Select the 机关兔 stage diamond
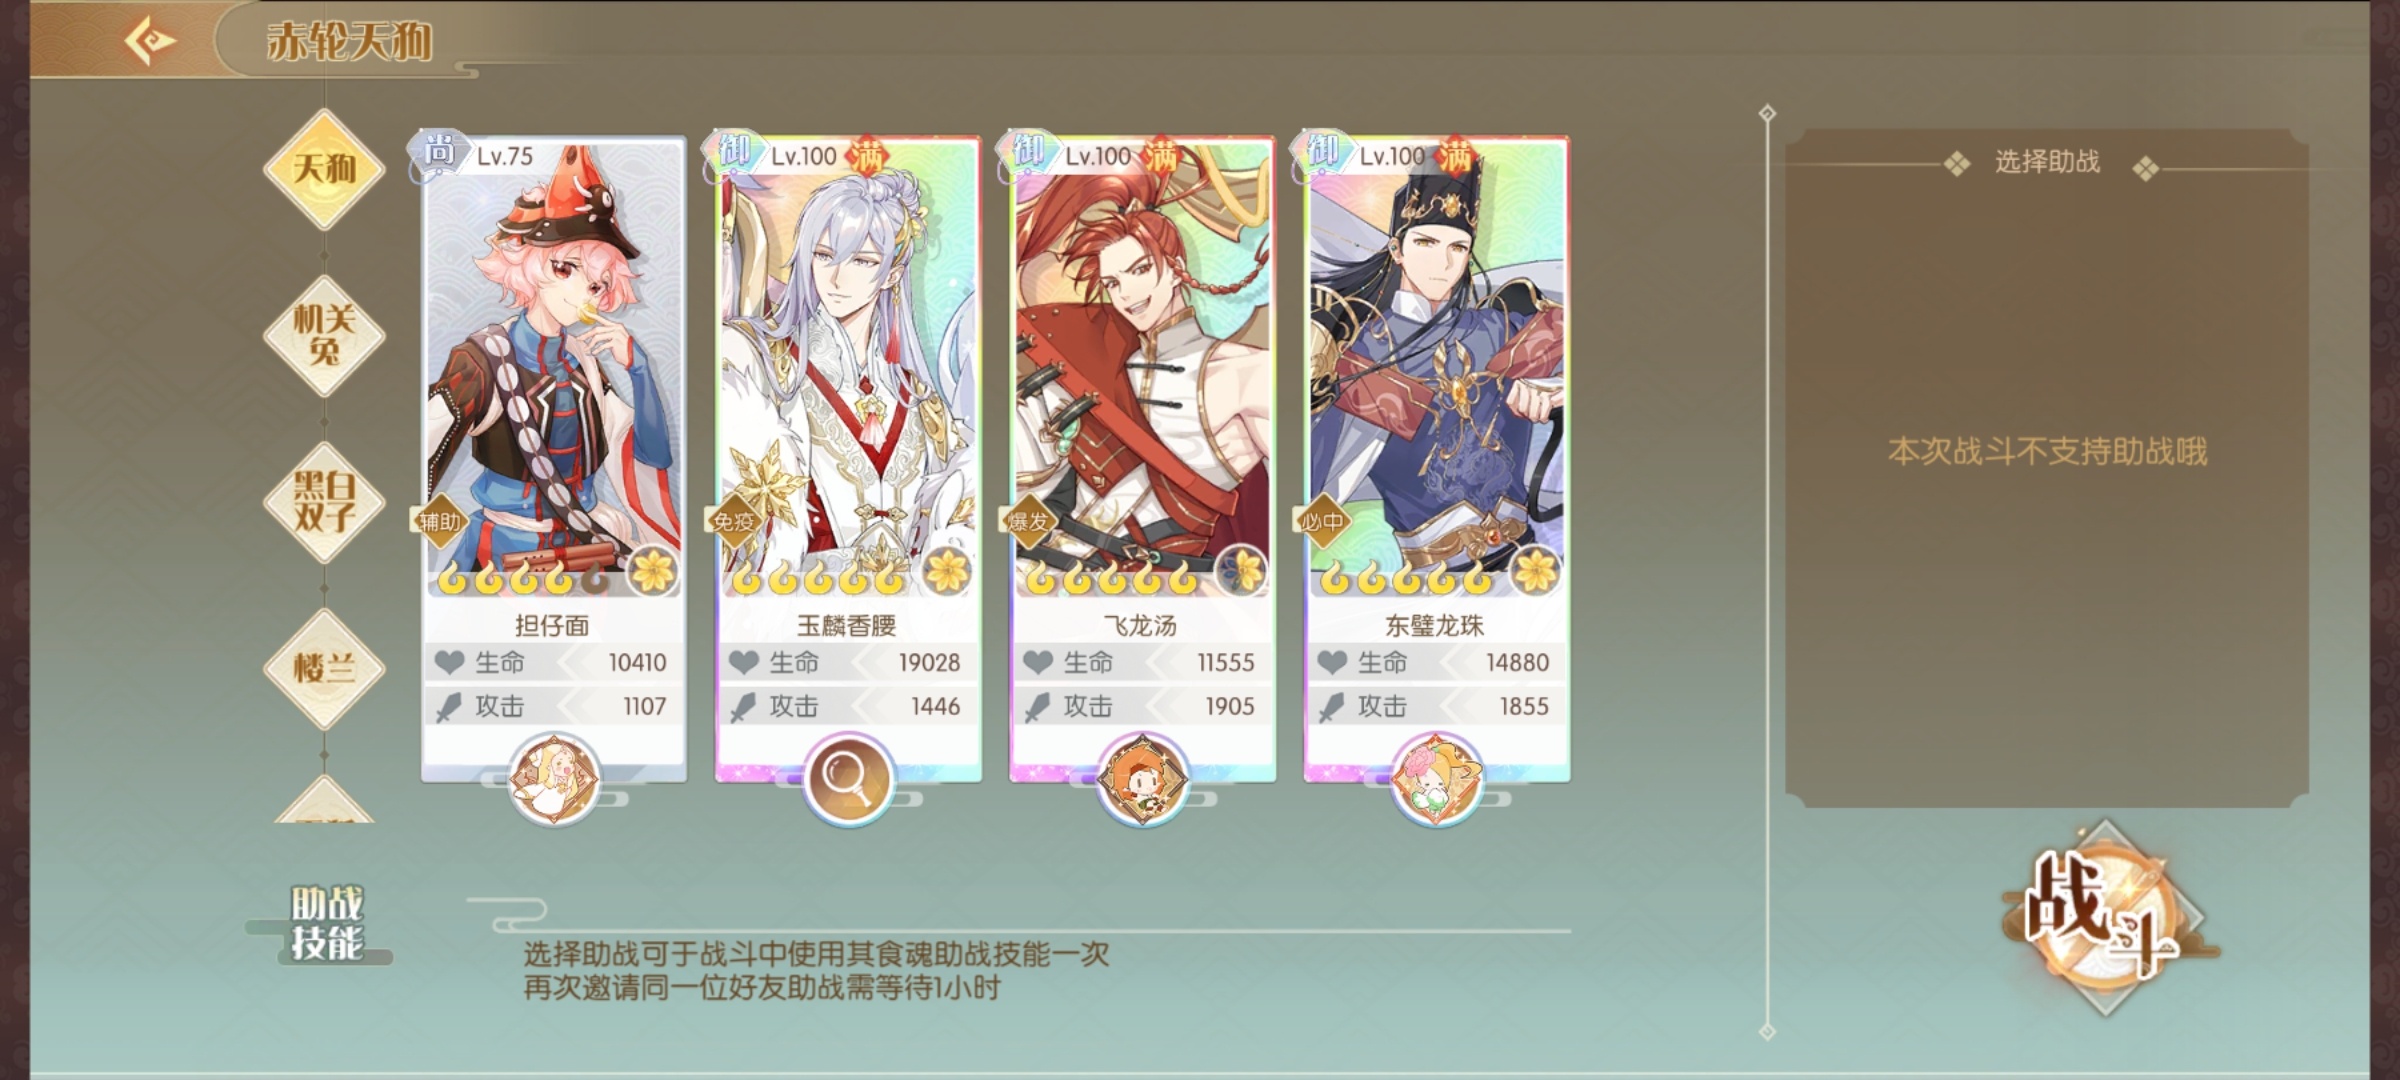2400x1080 pixels. click(324, 336)
